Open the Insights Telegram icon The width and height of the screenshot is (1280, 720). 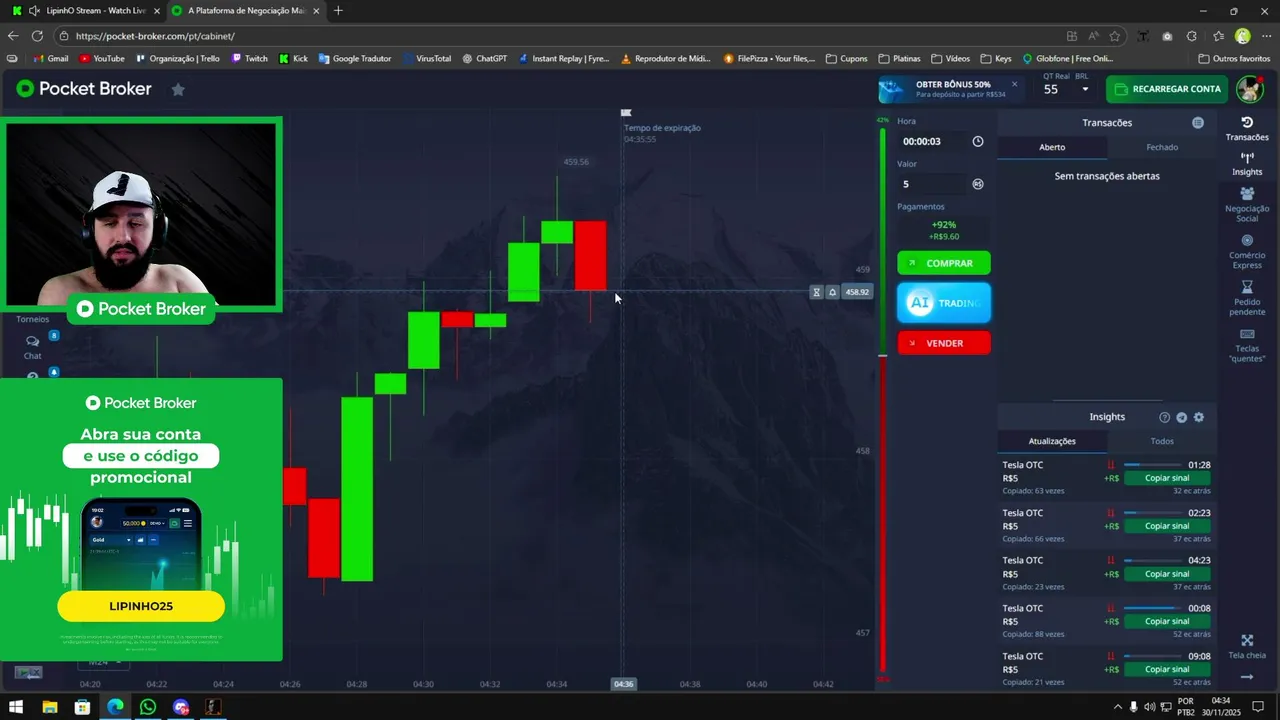(1181, 417)
